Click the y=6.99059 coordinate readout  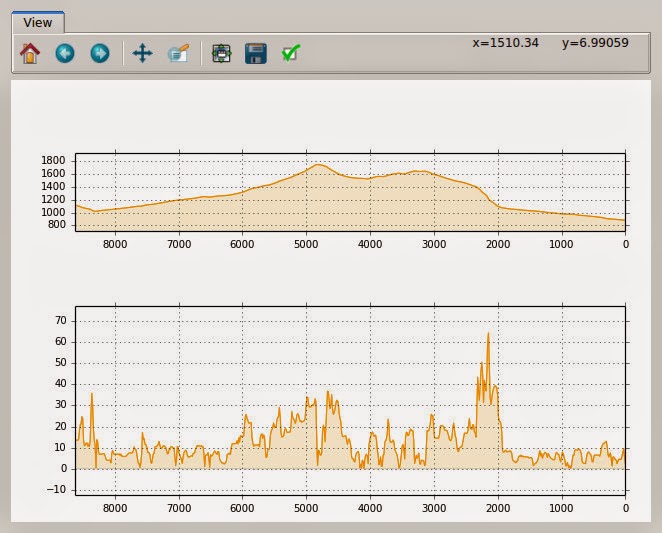coord(595,43)
